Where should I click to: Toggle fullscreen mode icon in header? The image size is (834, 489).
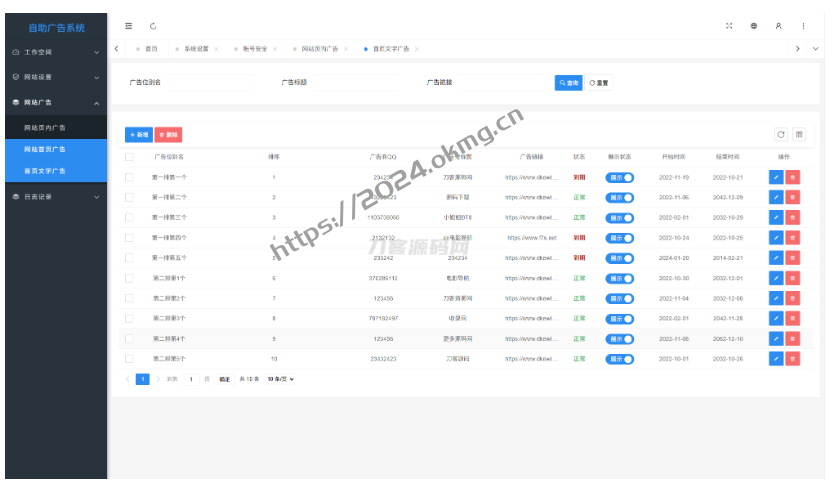pyautogui.click(x=729, y=26)
